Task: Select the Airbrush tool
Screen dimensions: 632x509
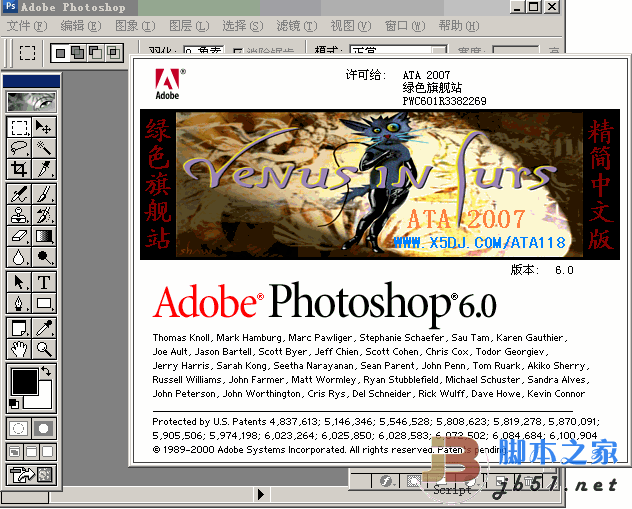Action: coord(19,194)
